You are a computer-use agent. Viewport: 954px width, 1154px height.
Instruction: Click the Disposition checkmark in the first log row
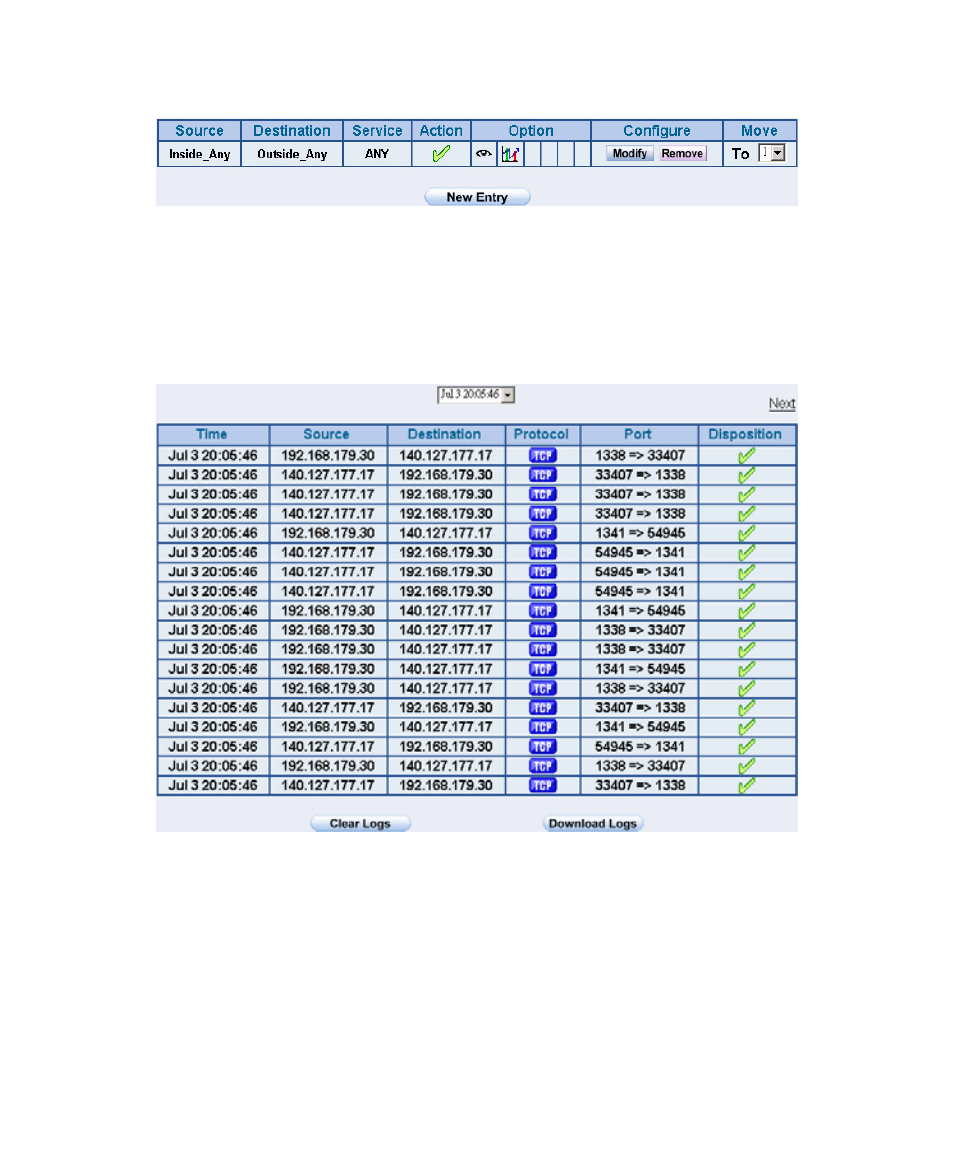tap(746, 456)
